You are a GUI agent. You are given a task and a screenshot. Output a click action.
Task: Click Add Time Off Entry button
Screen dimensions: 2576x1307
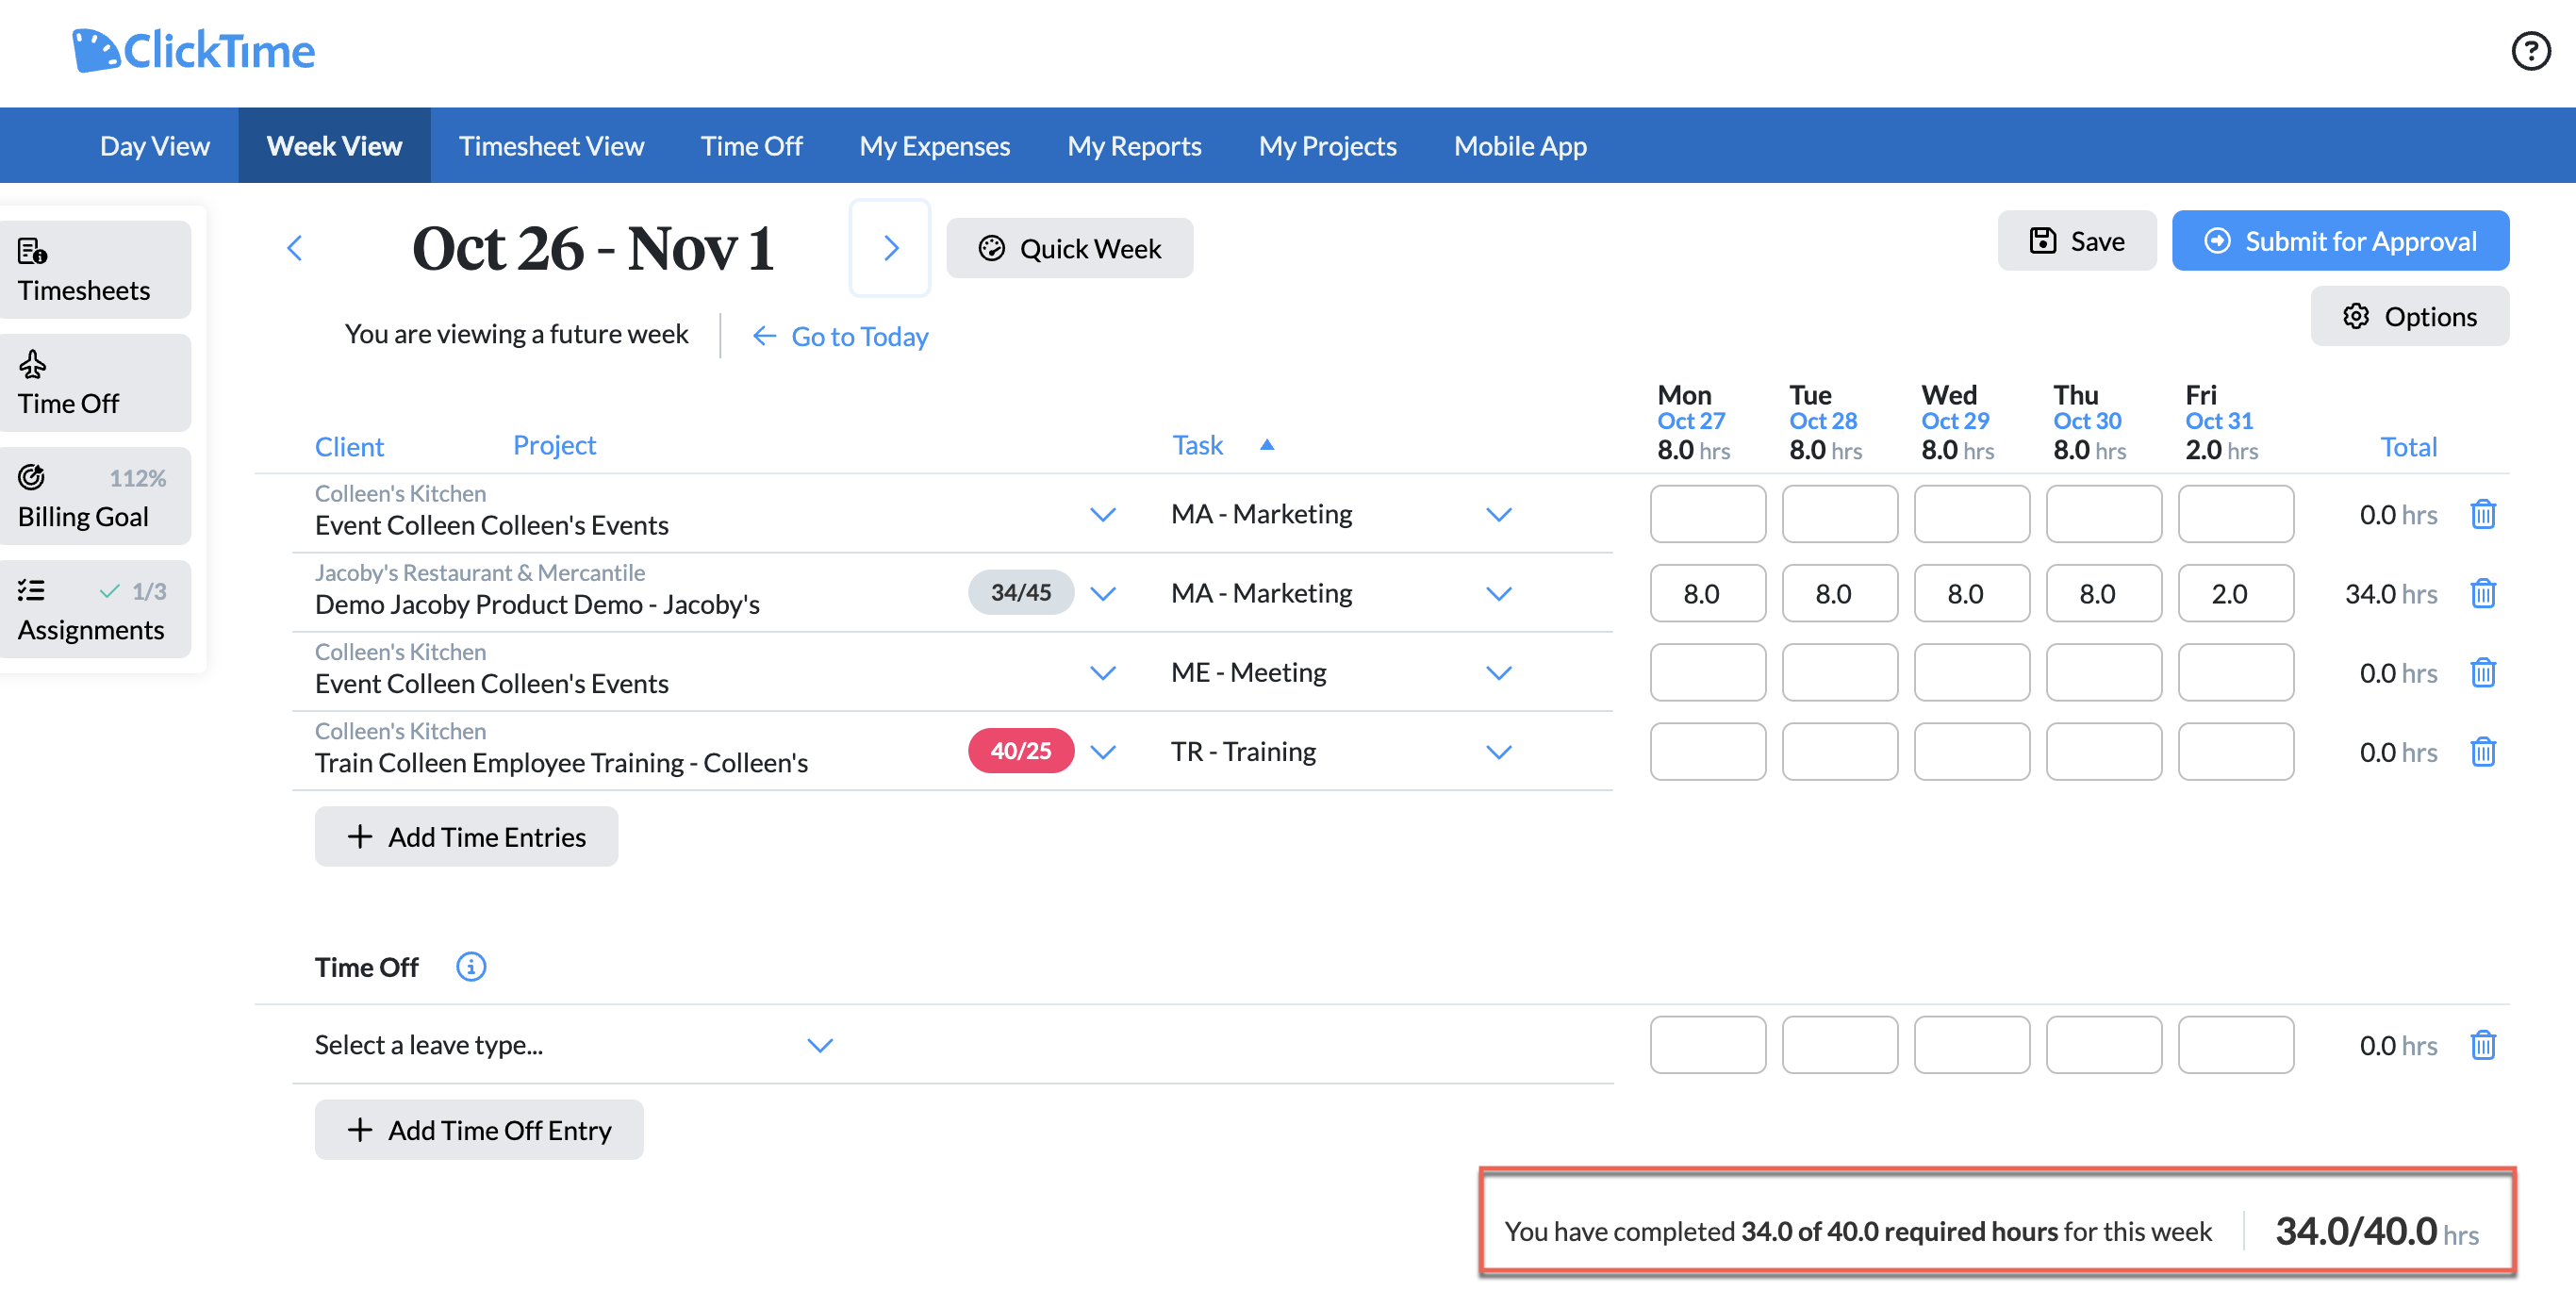pyautogui.click(x=479, y=1129)
